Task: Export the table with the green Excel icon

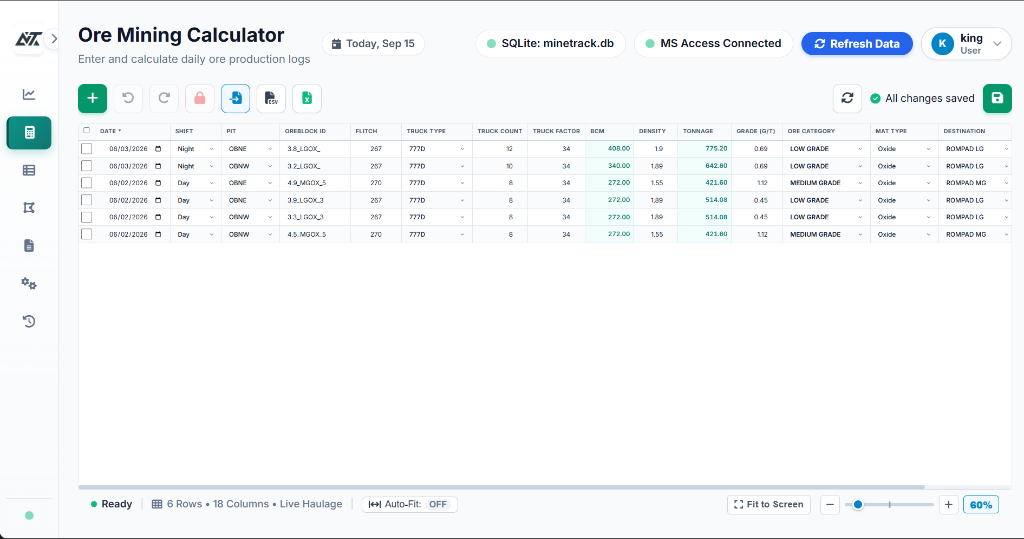Action: pyautogui.click(x=307, y=99)
